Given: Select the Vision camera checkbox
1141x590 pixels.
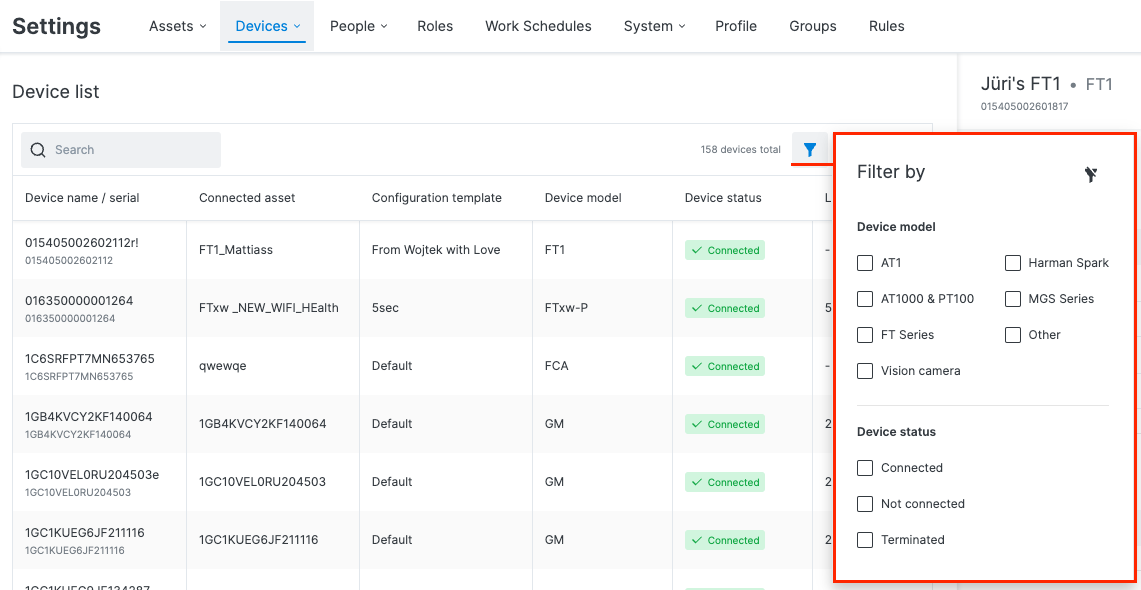Looking at the screenshot, I should 865,371.
